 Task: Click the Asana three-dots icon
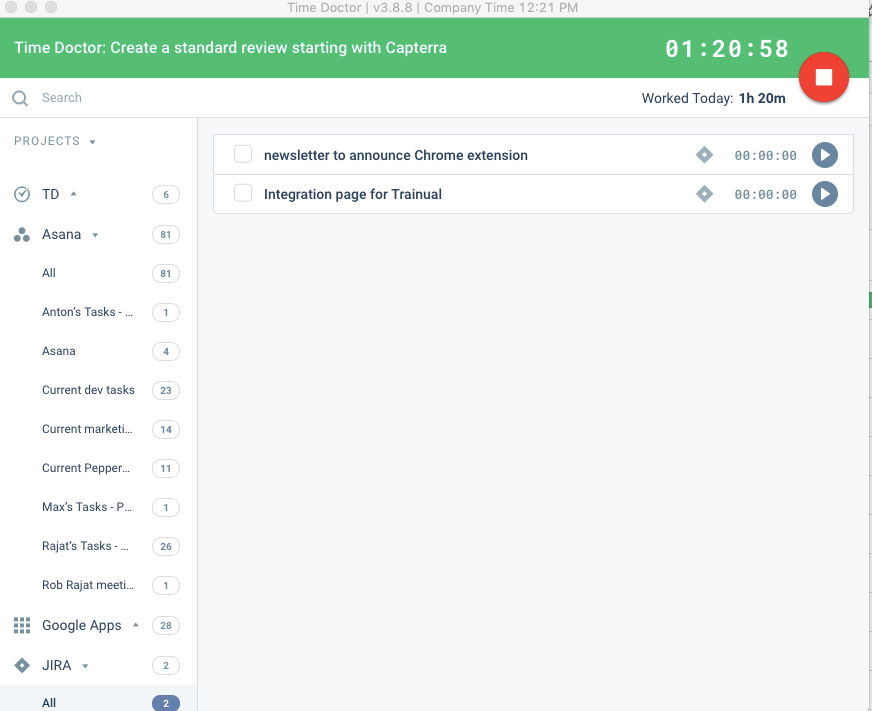(22, 235)
